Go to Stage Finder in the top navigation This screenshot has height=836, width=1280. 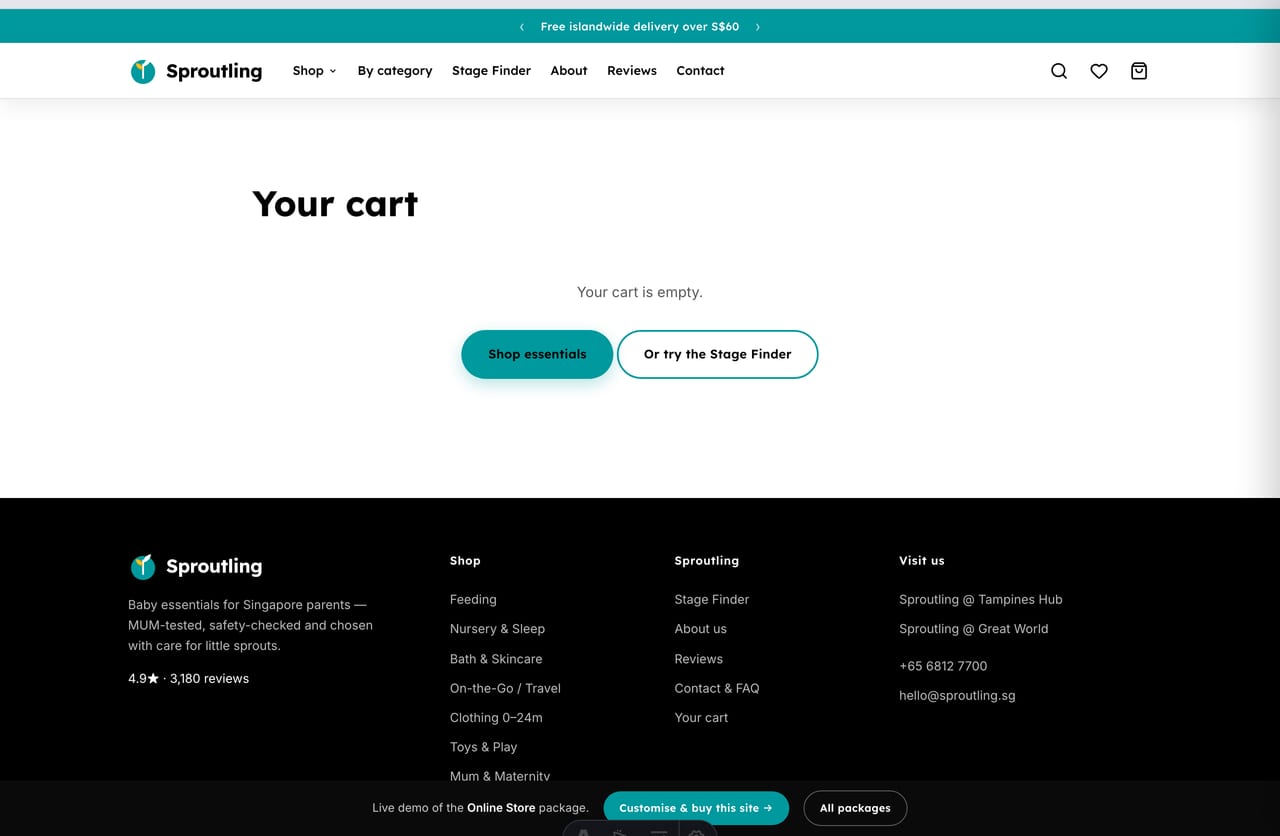point(491,71)
